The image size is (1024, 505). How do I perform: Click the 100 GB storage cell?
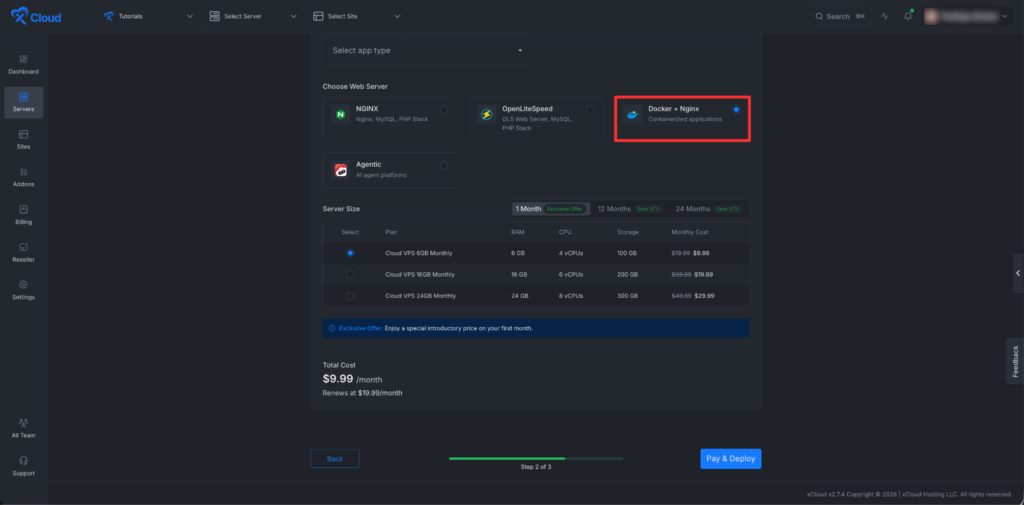627,253
